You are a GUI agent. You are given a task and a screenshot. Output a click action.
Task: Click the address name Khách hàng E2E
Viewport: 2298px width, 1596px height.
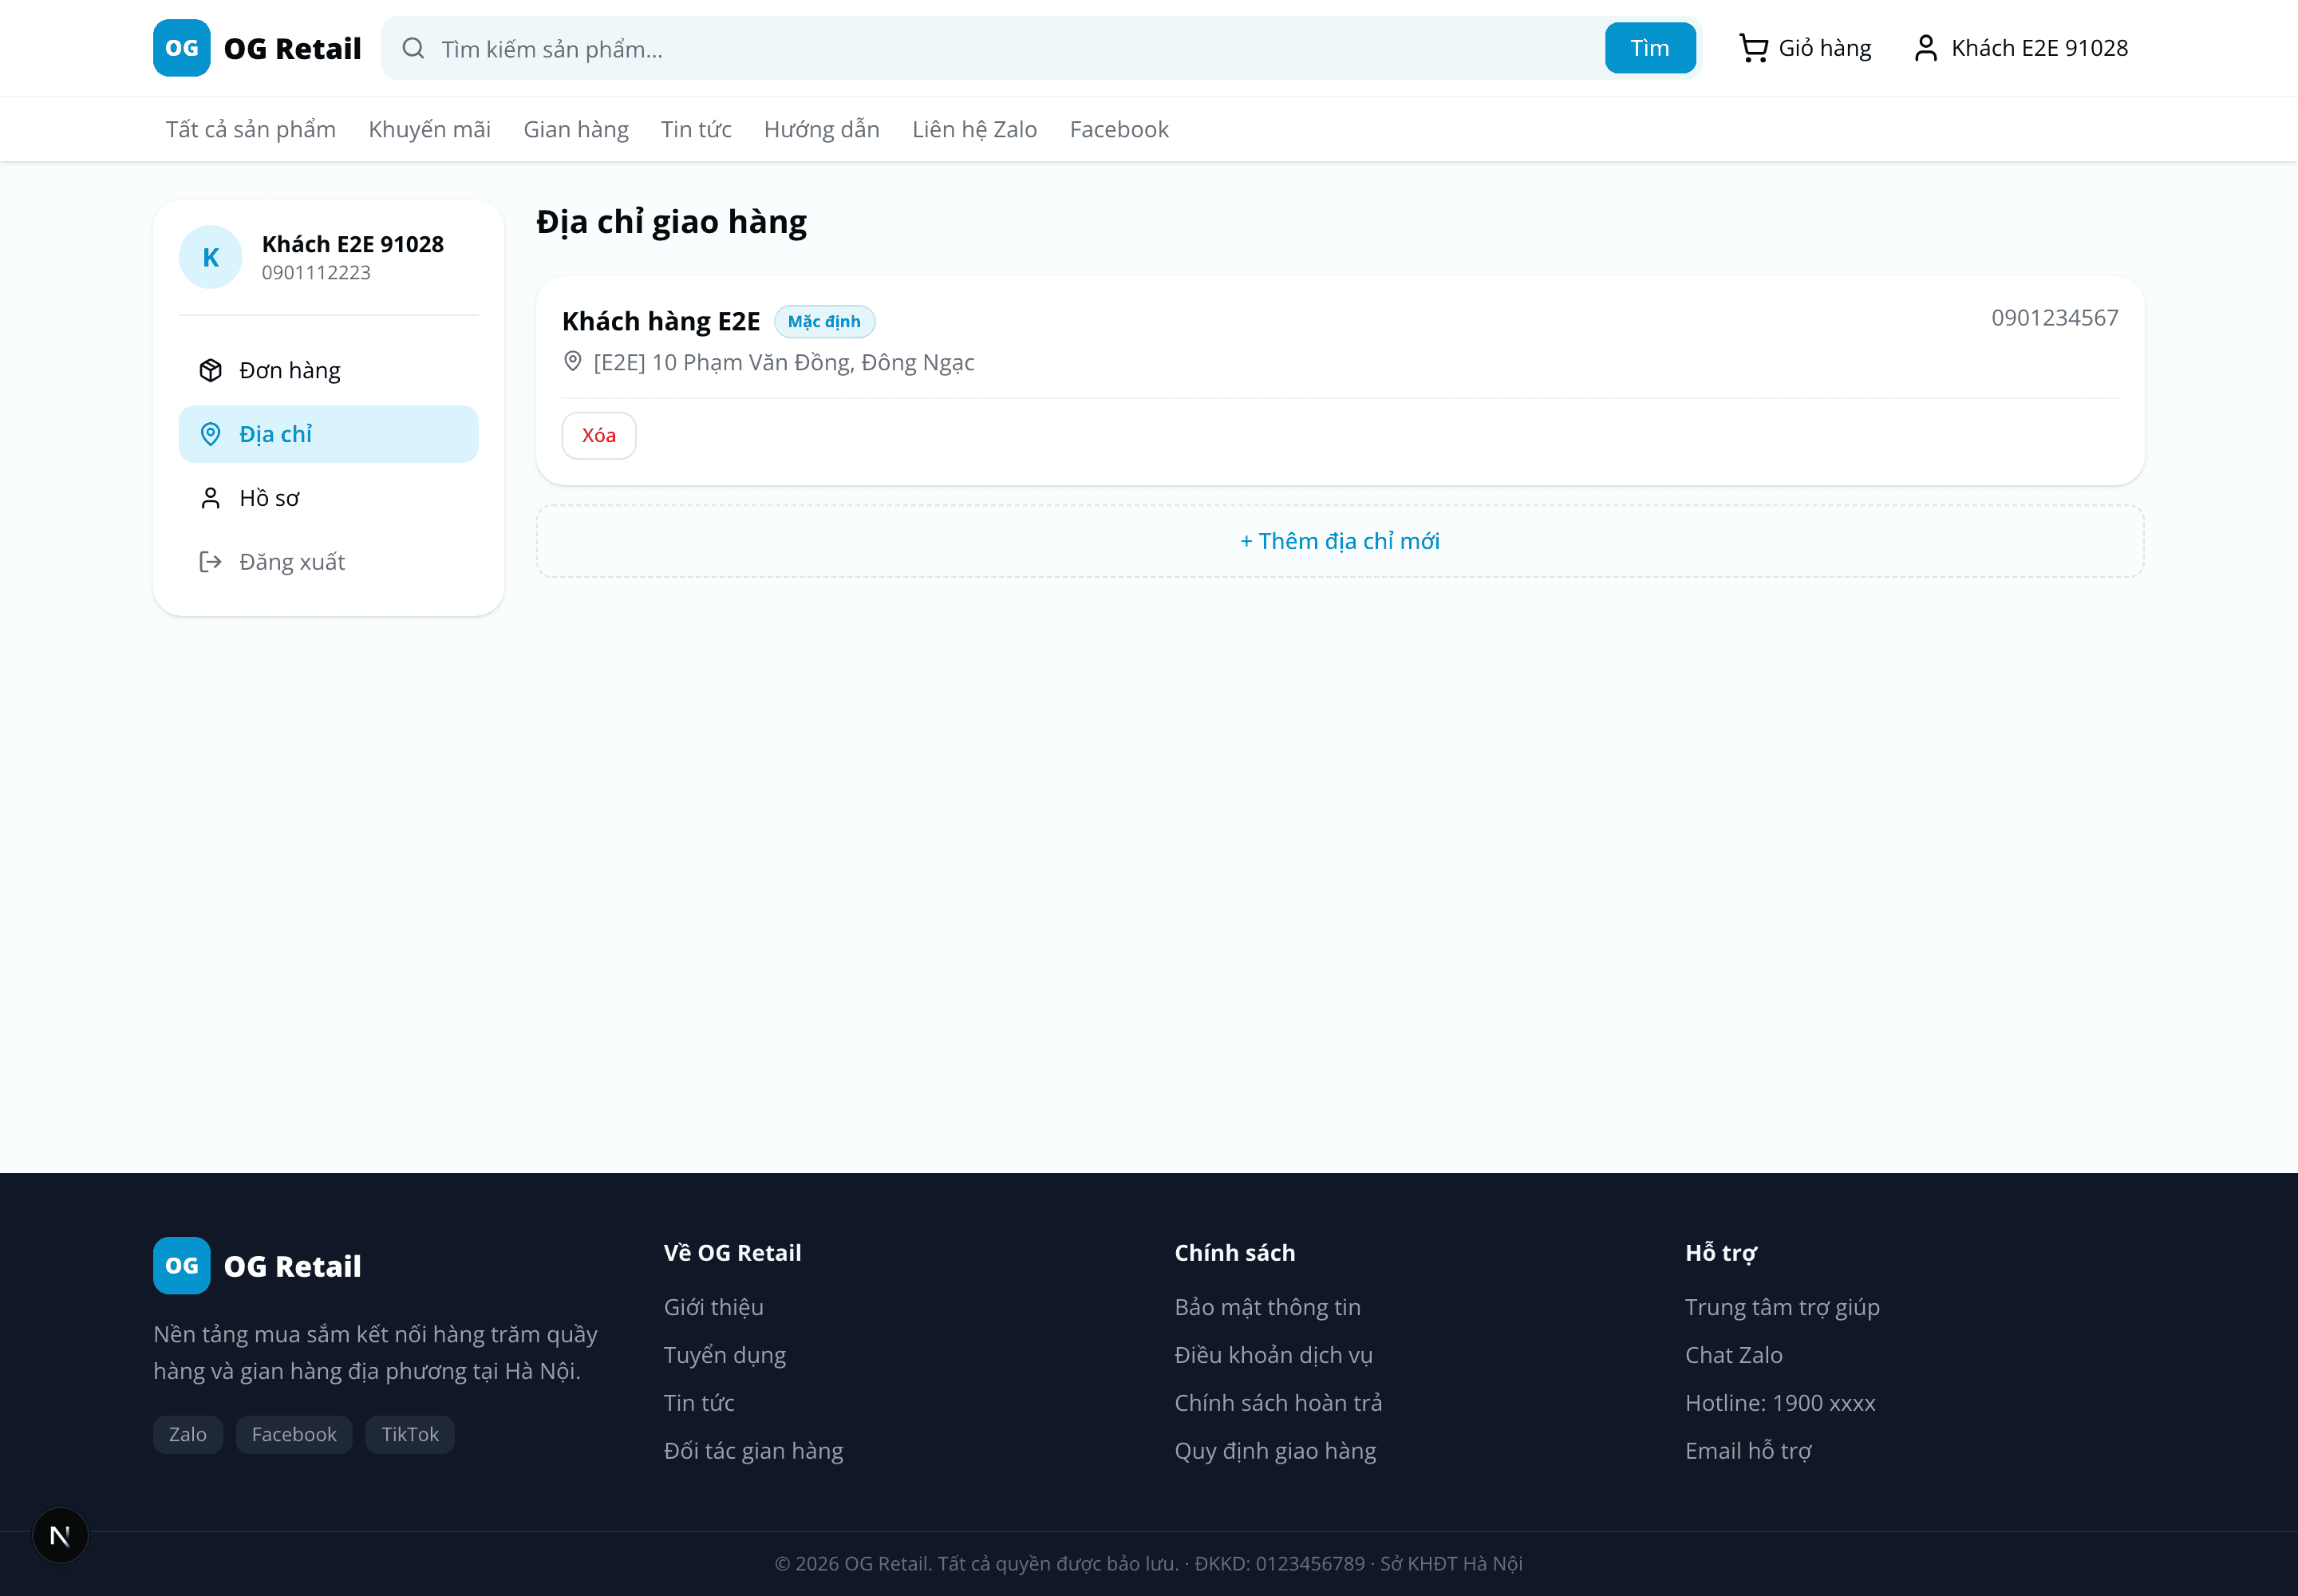click(x=661, y=321)
